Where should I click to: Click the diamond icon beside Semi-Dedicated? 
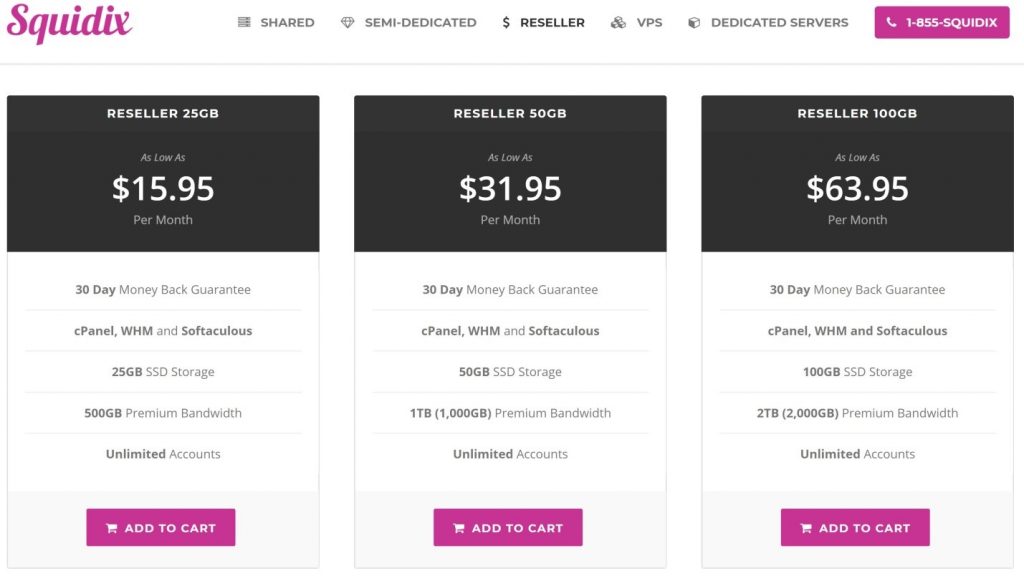click(x=347, y=22)
